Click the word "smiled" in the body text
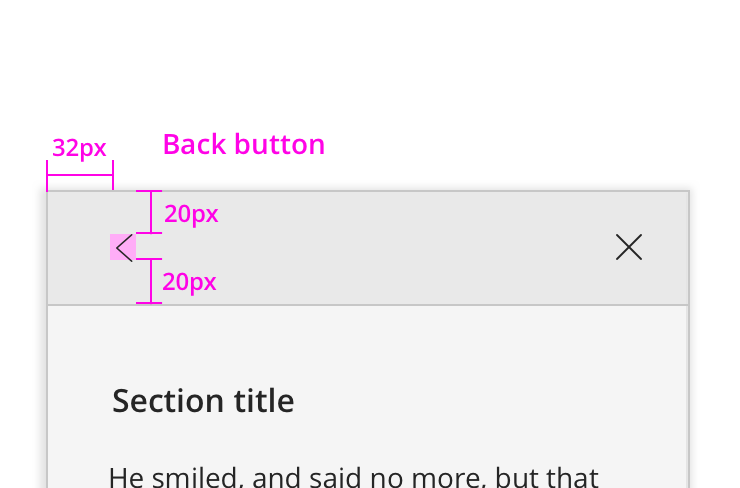 (197, 476)
